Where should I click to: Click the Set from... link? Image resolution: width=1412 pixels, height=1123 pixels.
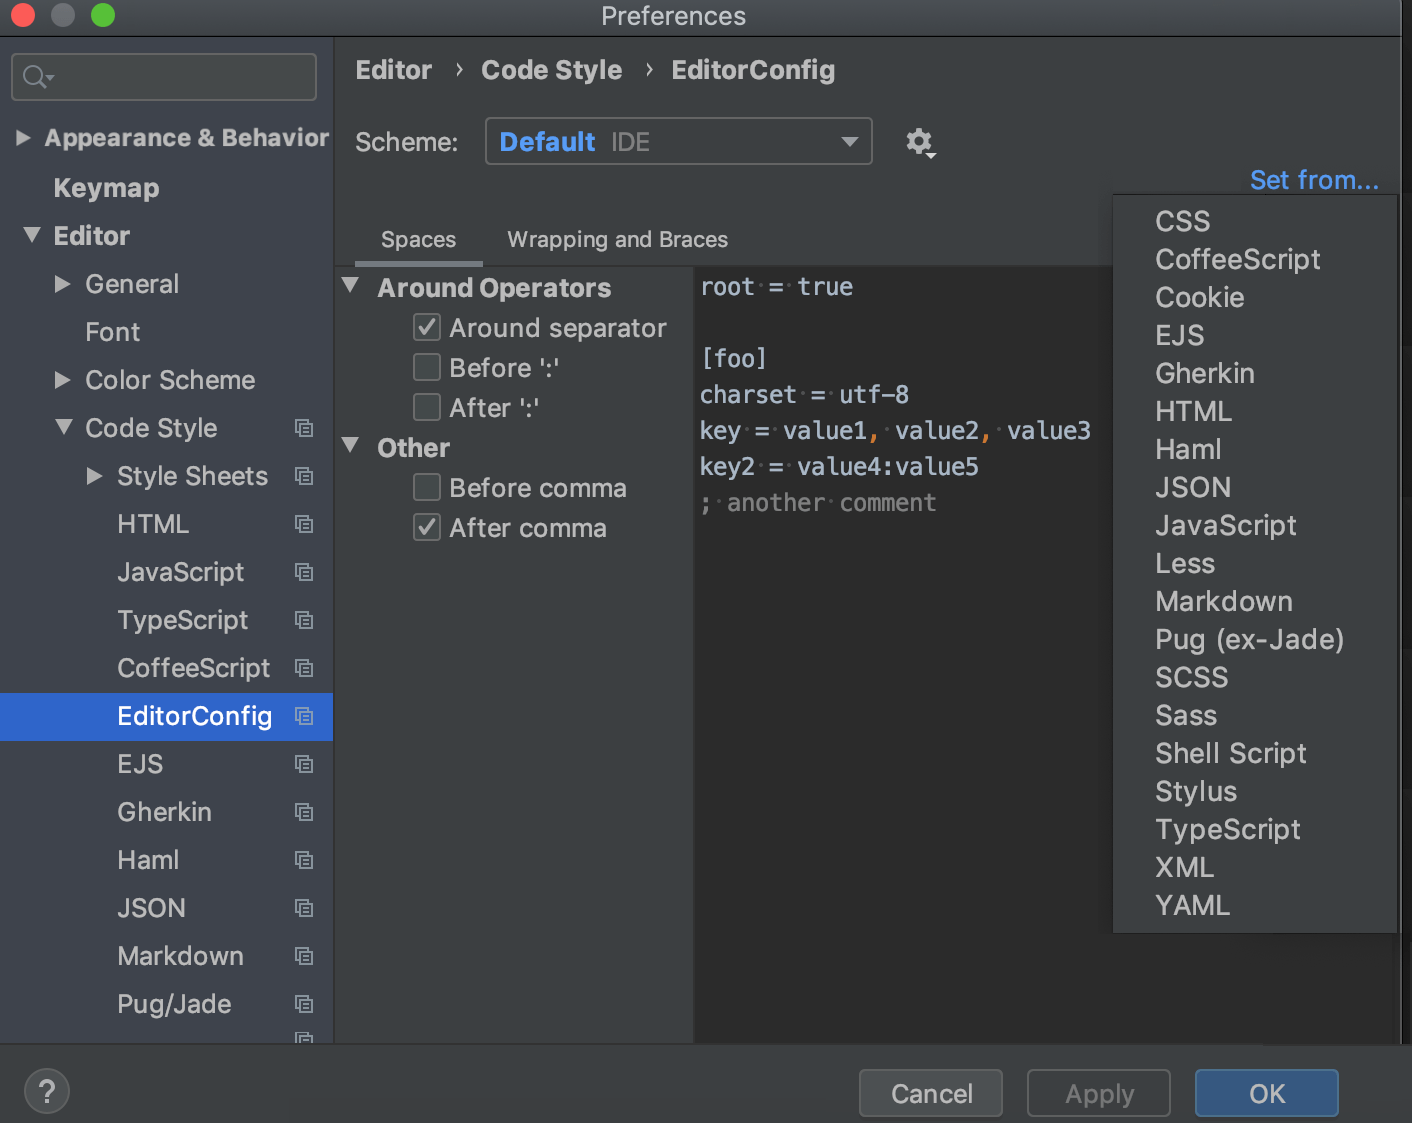(1314, 180)
